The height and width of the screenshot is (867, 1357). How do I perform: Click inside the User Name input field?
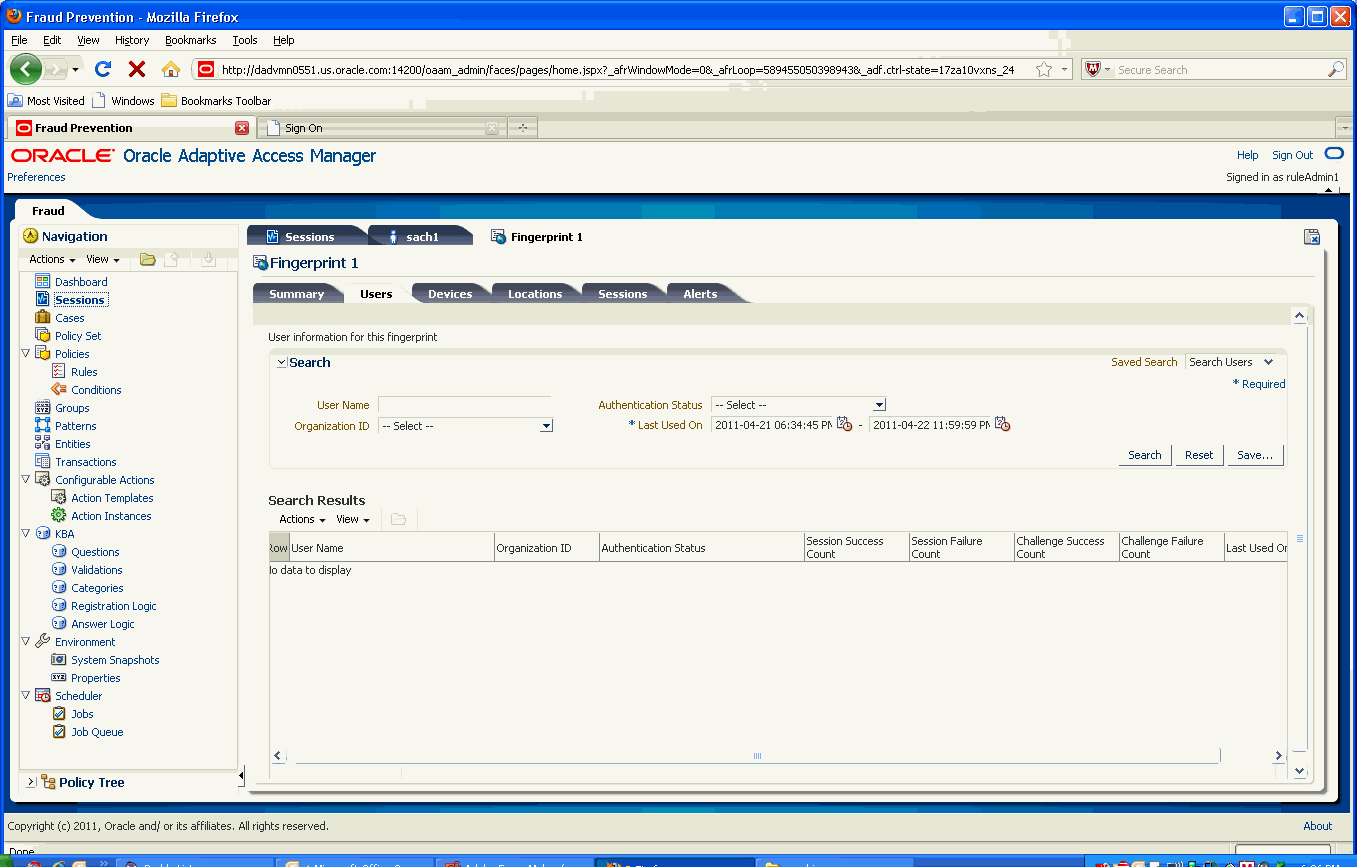[465, 404]
